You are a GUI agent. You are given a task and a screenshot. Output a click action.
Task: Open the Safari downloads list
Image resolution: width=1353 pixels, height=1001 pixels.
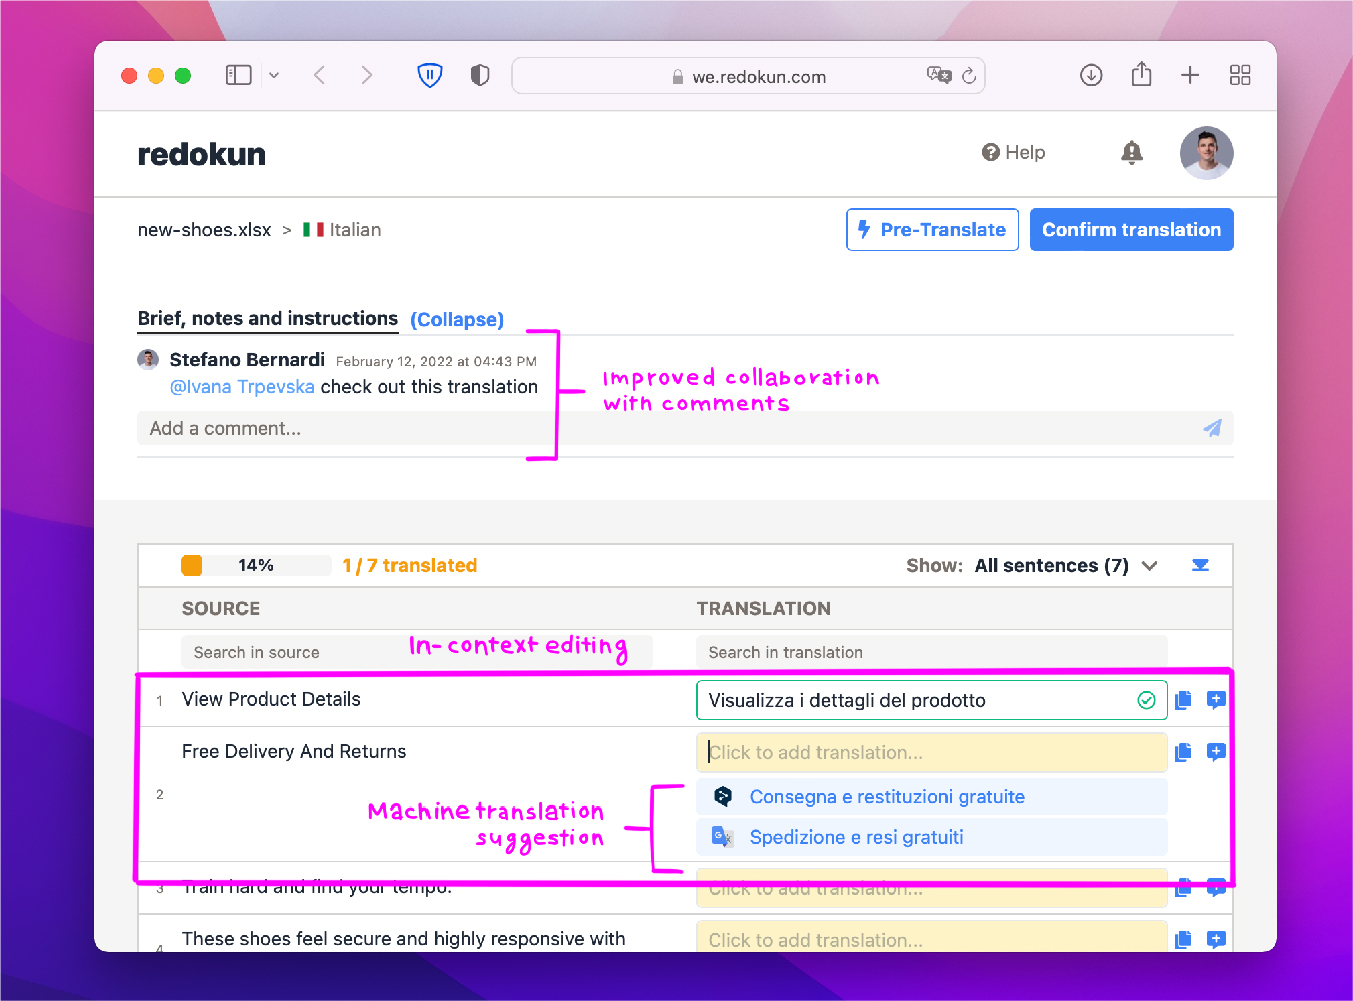coord(1091,75)
